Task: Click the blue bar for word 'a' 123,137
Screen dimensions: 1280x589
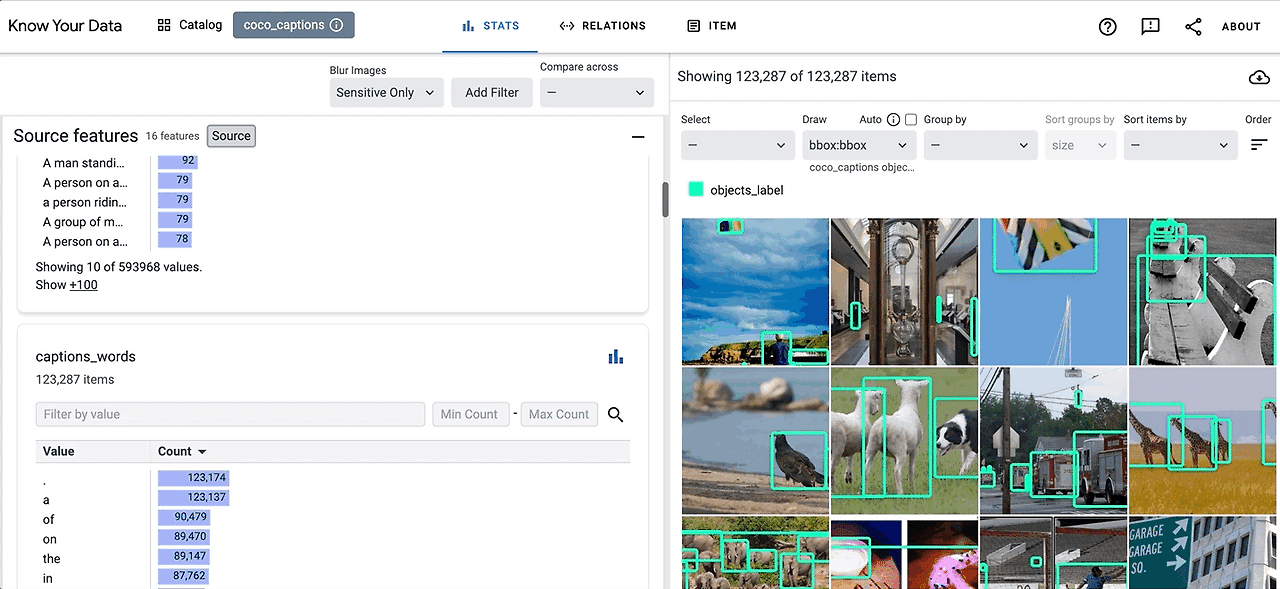Action: click(193, 497)
